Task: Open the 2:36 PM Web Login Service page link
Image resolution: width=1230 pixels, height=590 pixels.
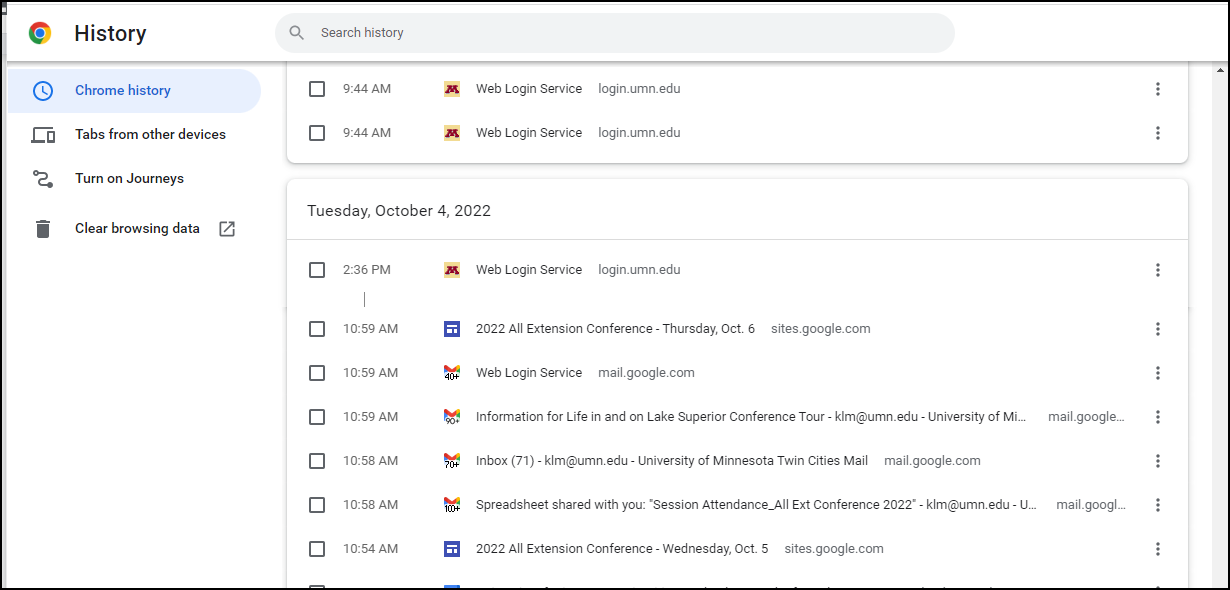Action: (x=529, y=270)
